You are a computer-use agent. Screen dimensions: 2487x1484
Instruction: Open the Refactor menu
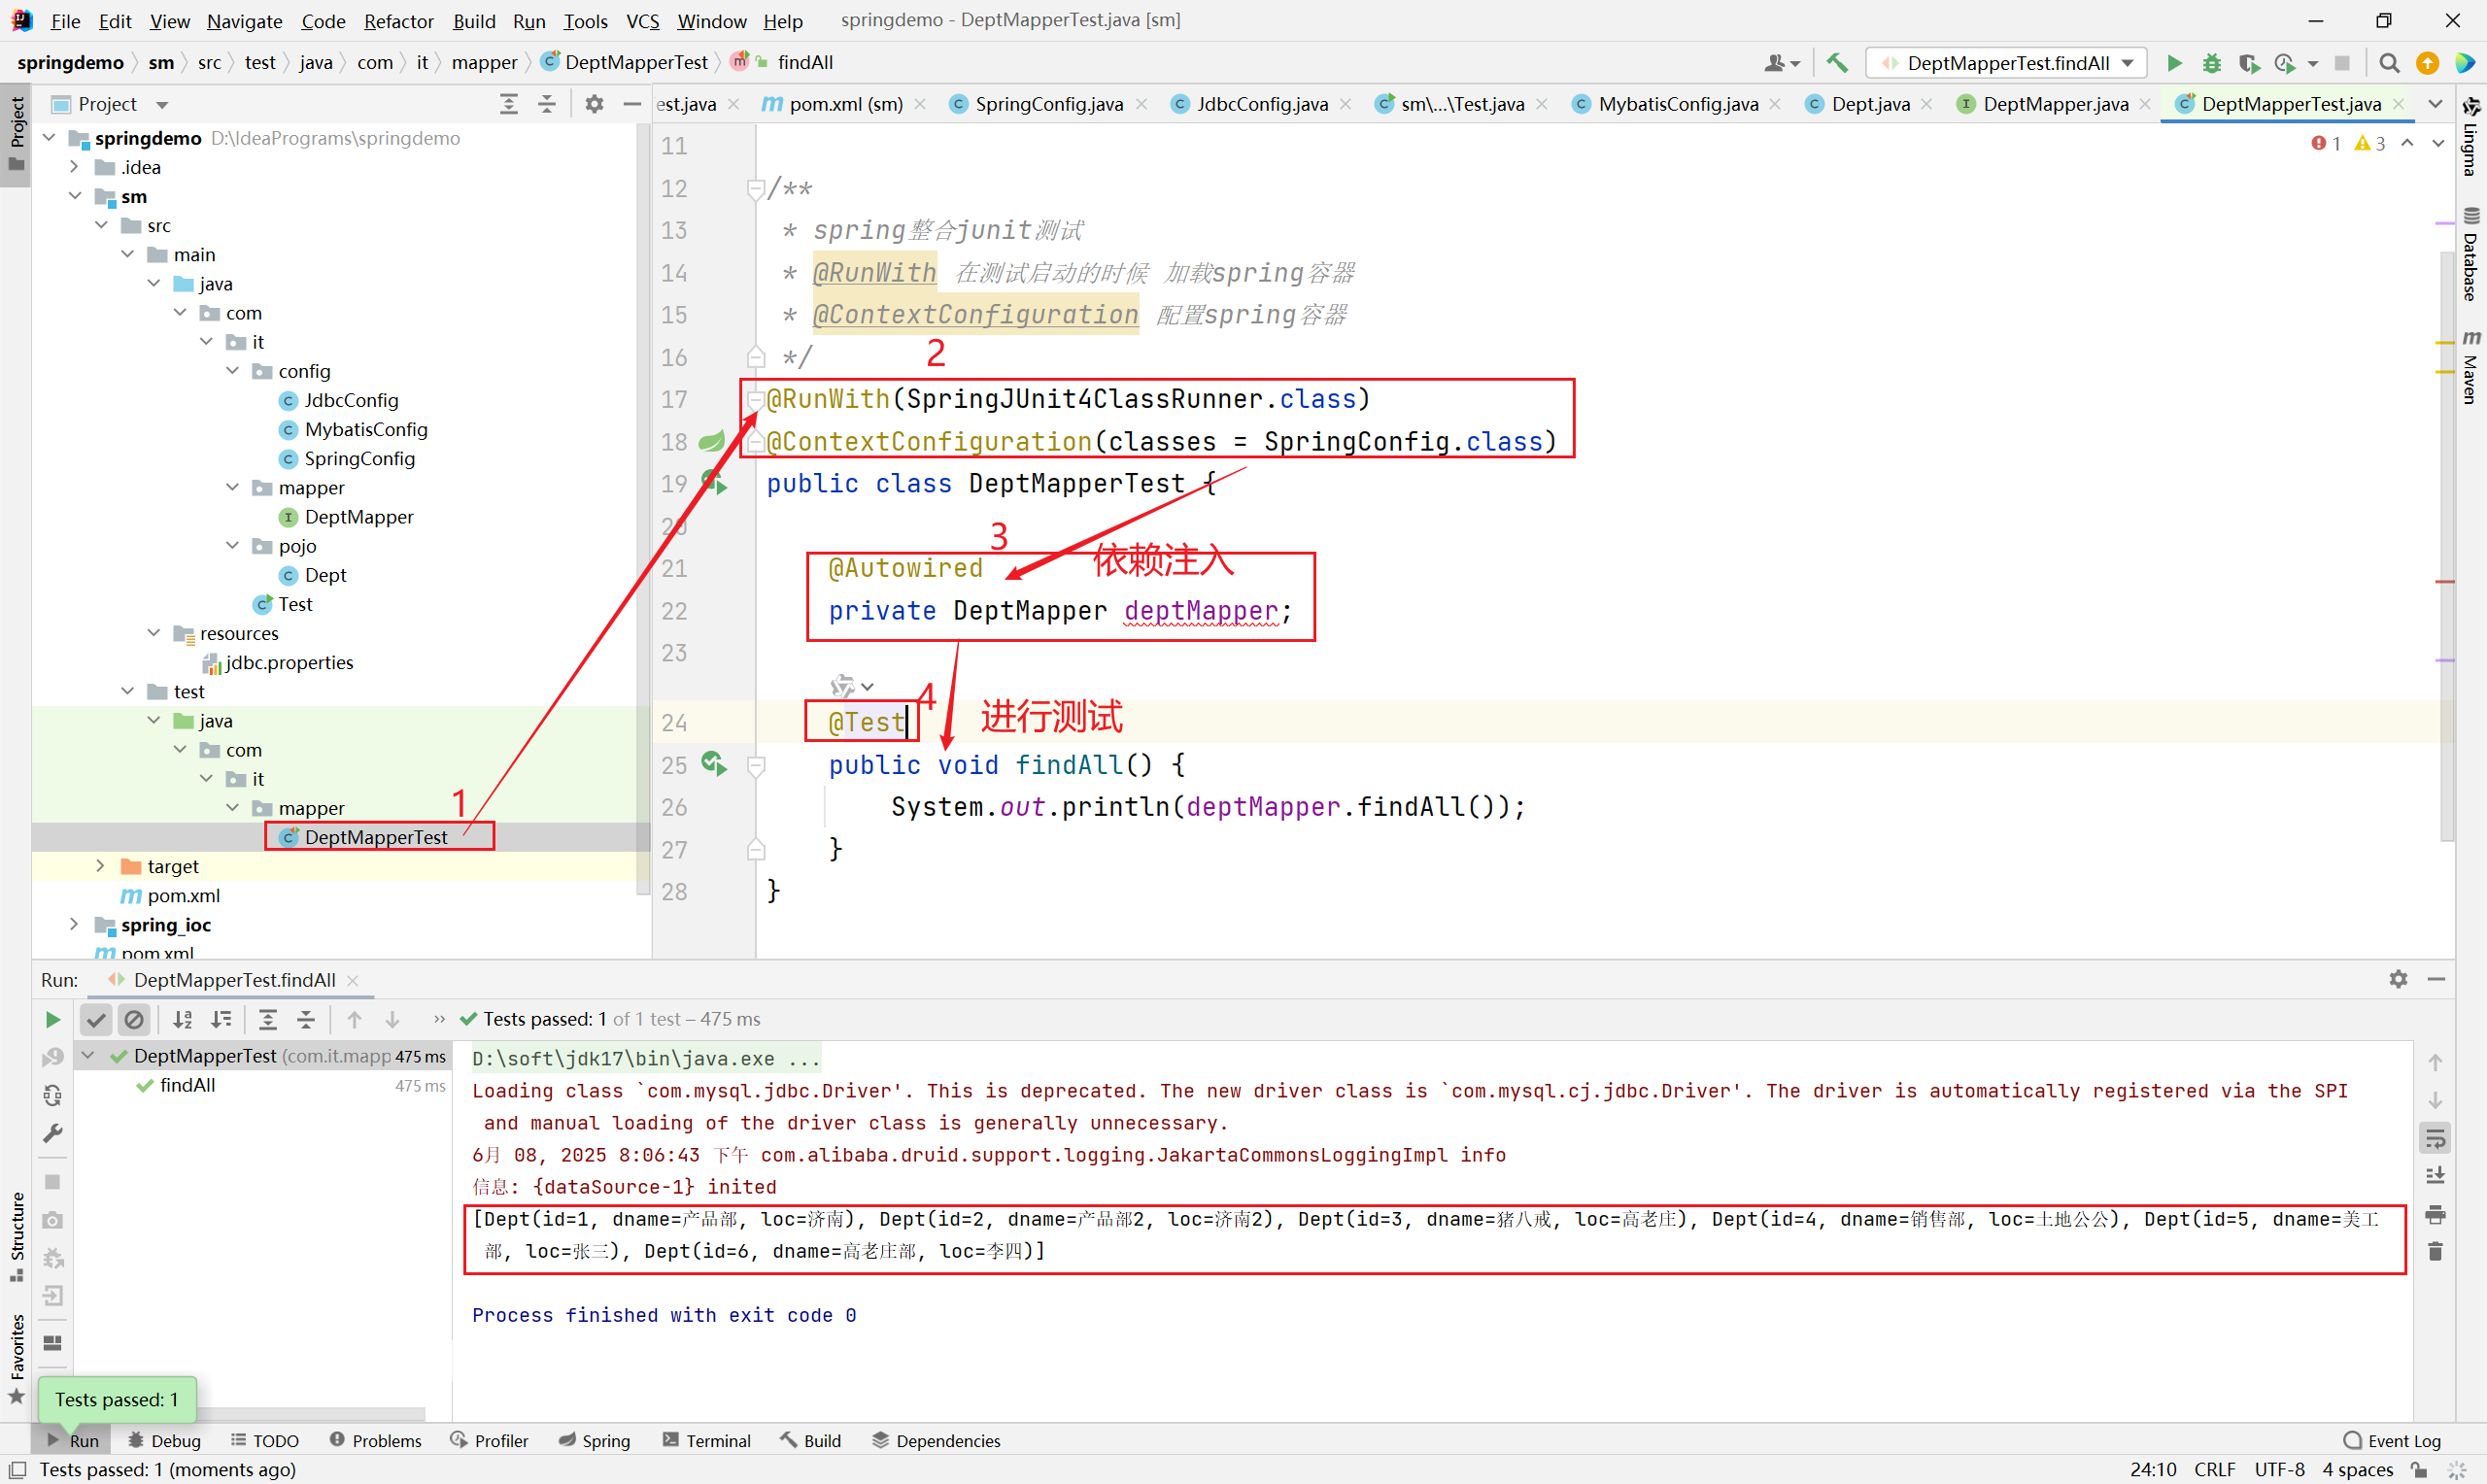[398, 21]
